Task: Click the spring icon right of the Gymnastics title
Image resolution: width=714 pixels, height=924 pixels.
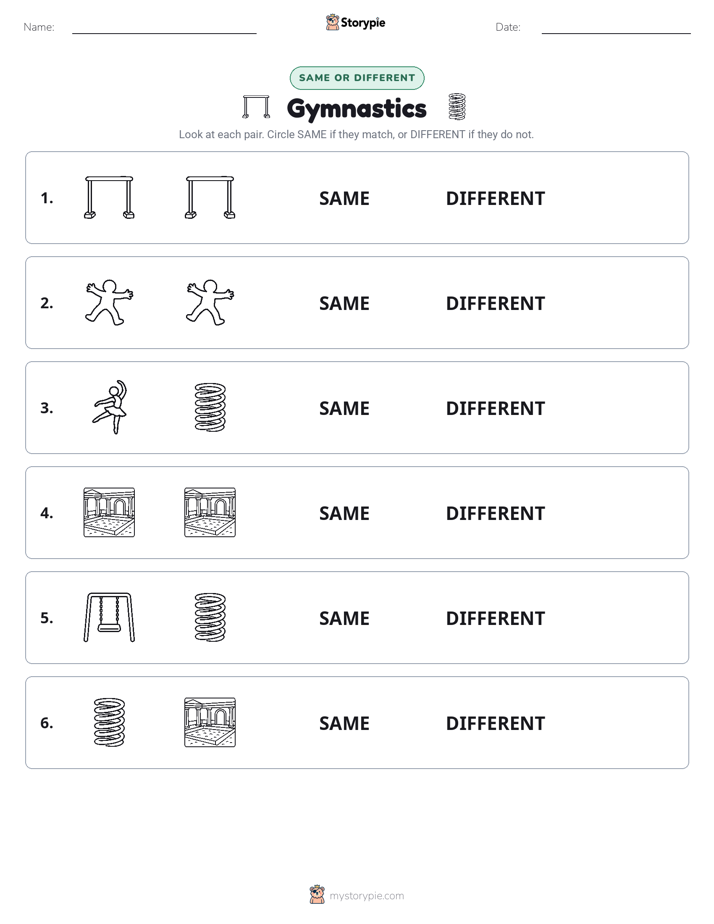Action: click(x=457, y=107)
